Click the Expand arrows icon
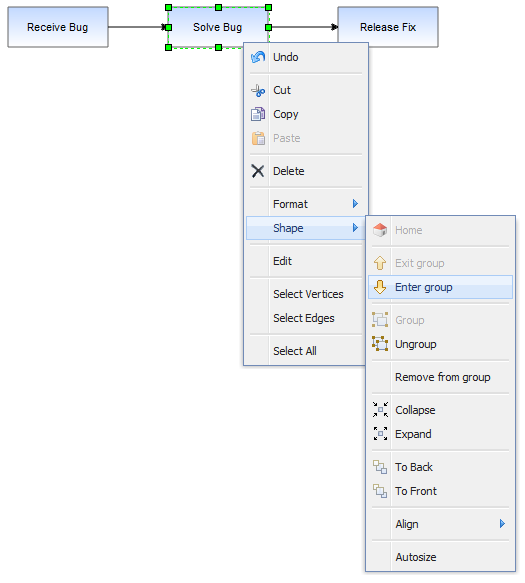 coord(380,434)
